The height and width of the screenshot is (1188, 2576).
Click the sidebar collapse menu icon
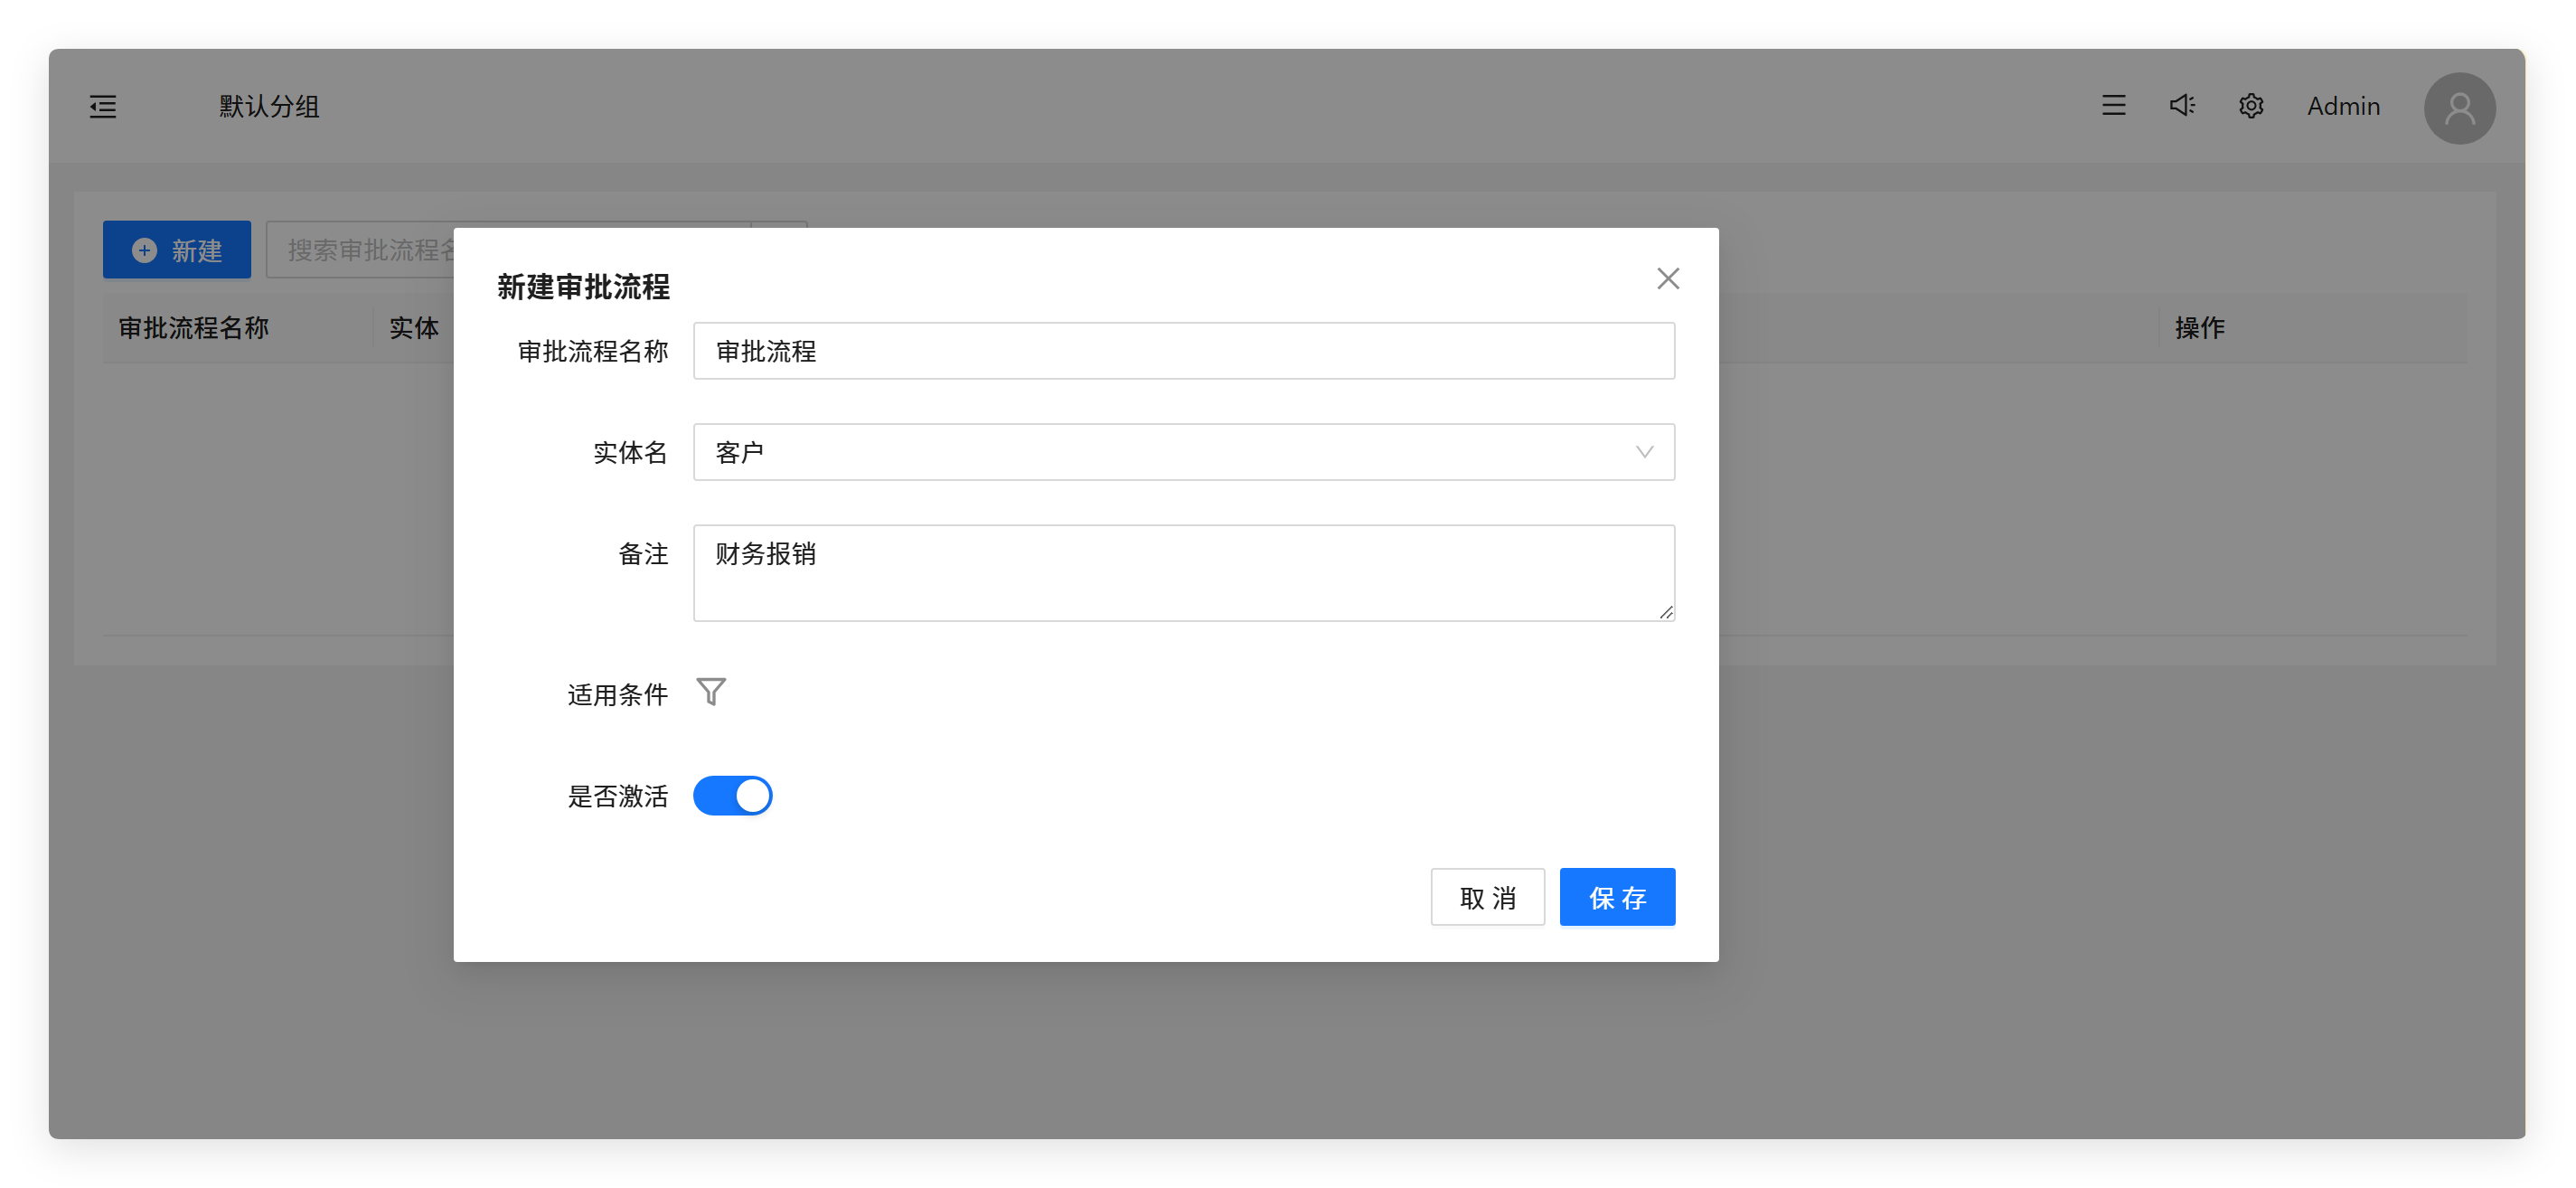(x=103, y=106)
